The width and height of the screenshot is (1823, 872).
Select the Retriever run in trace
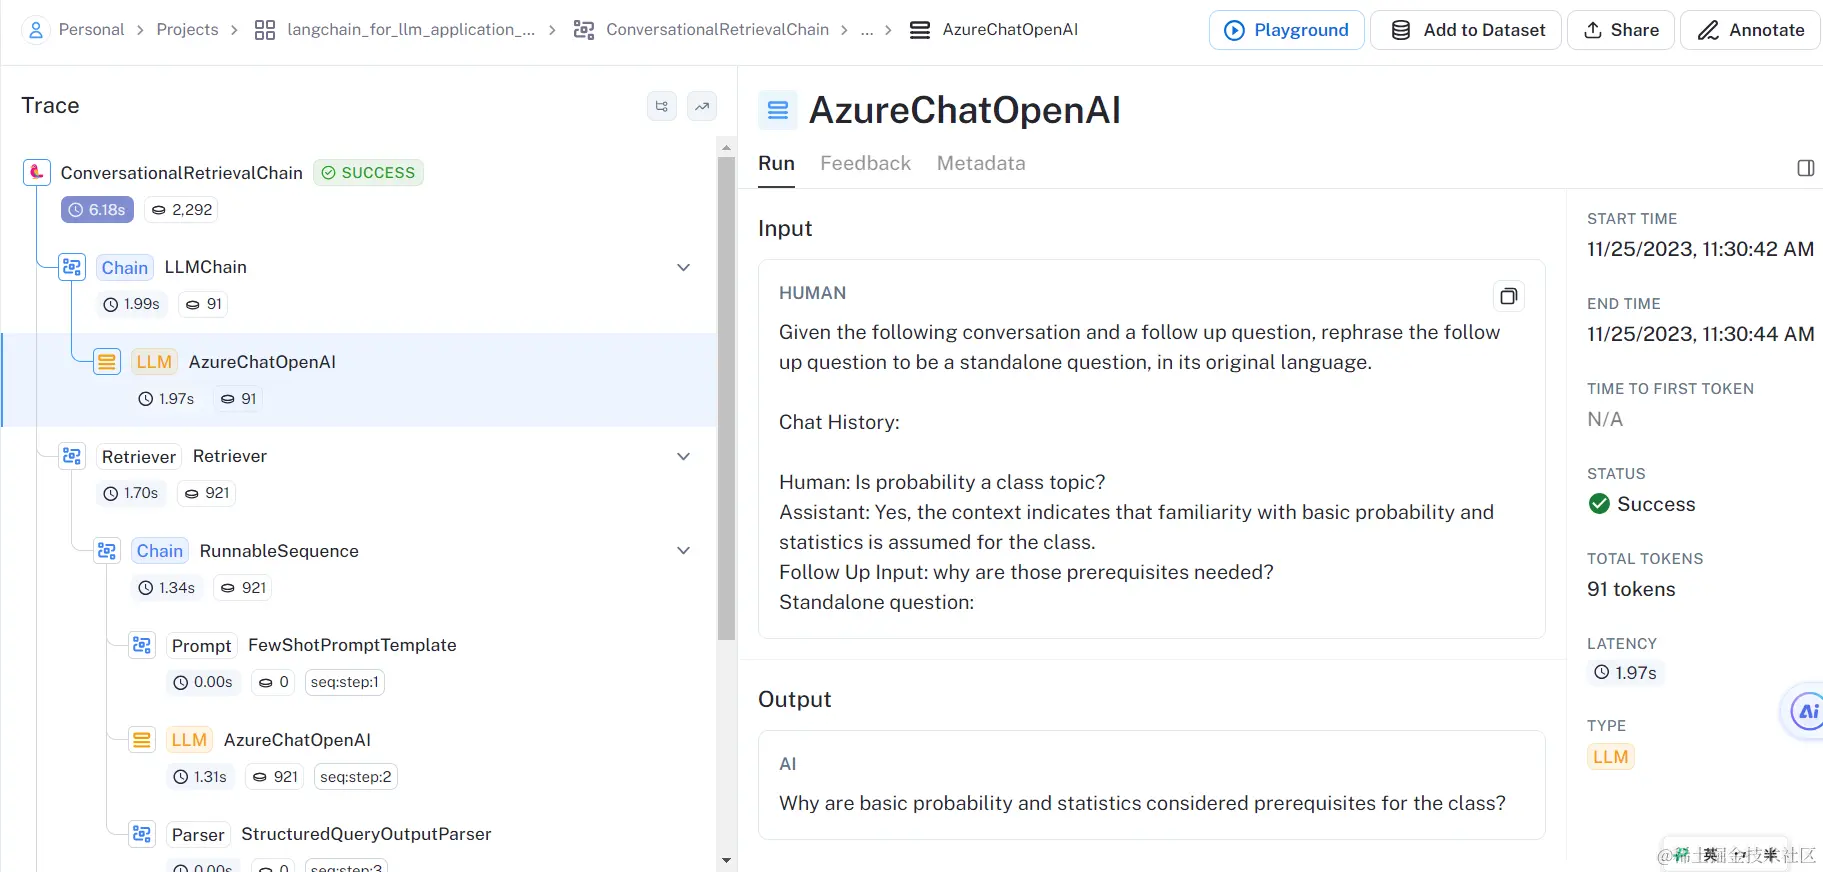click(230, 456)
